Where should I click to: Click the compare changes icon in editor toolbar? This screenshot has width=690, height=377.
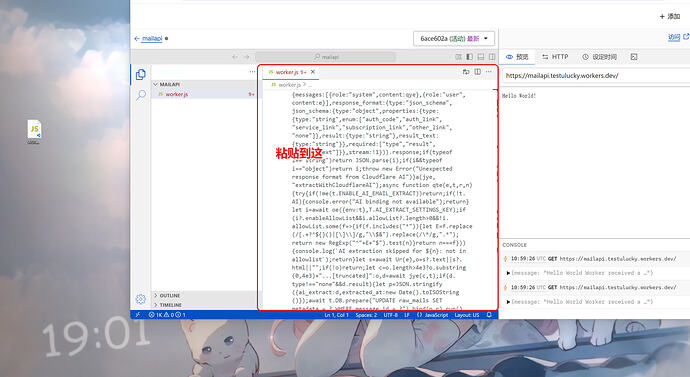466,72
